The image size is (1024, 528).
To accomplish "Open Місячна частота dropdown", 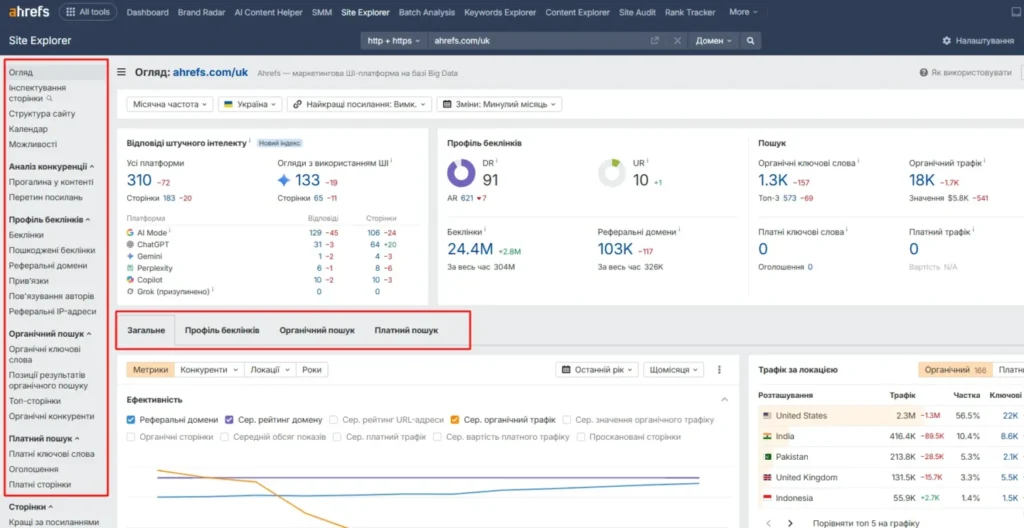I will pos(170,105).
